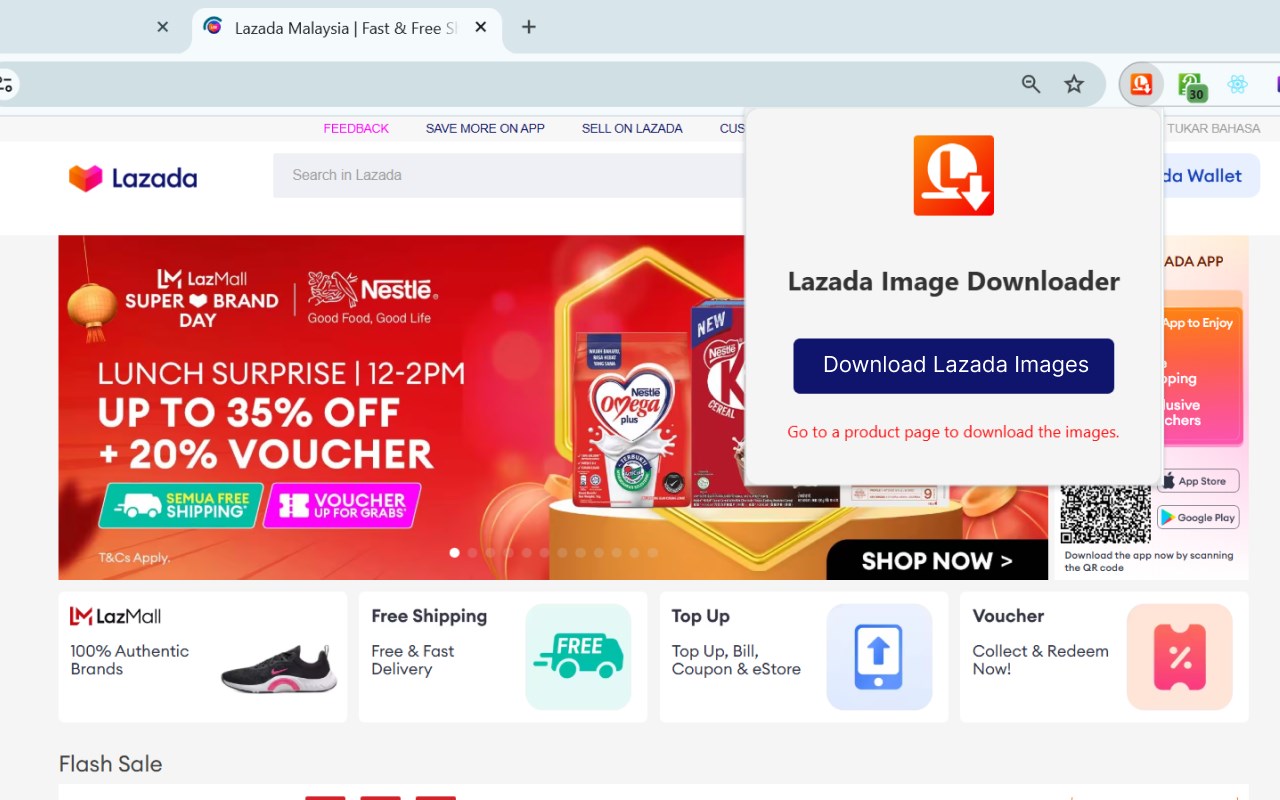This screenshot has height=800, width=1280.
Task: Click the Flash Sale heading
Action: [110, 764]
